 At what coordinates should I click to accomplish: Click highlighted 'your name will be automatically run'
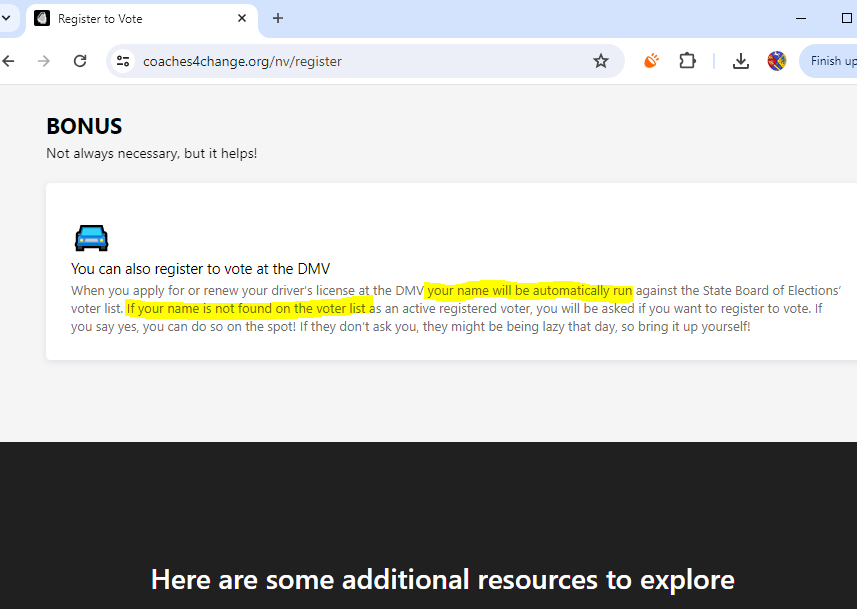[x=529, y=290]
